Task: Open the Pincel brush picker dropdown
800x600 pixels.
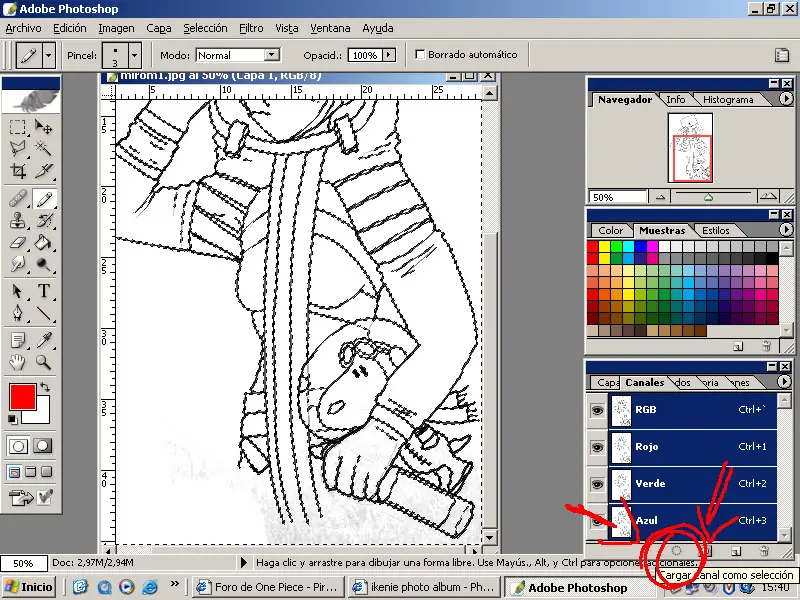Action: [134, 55]
